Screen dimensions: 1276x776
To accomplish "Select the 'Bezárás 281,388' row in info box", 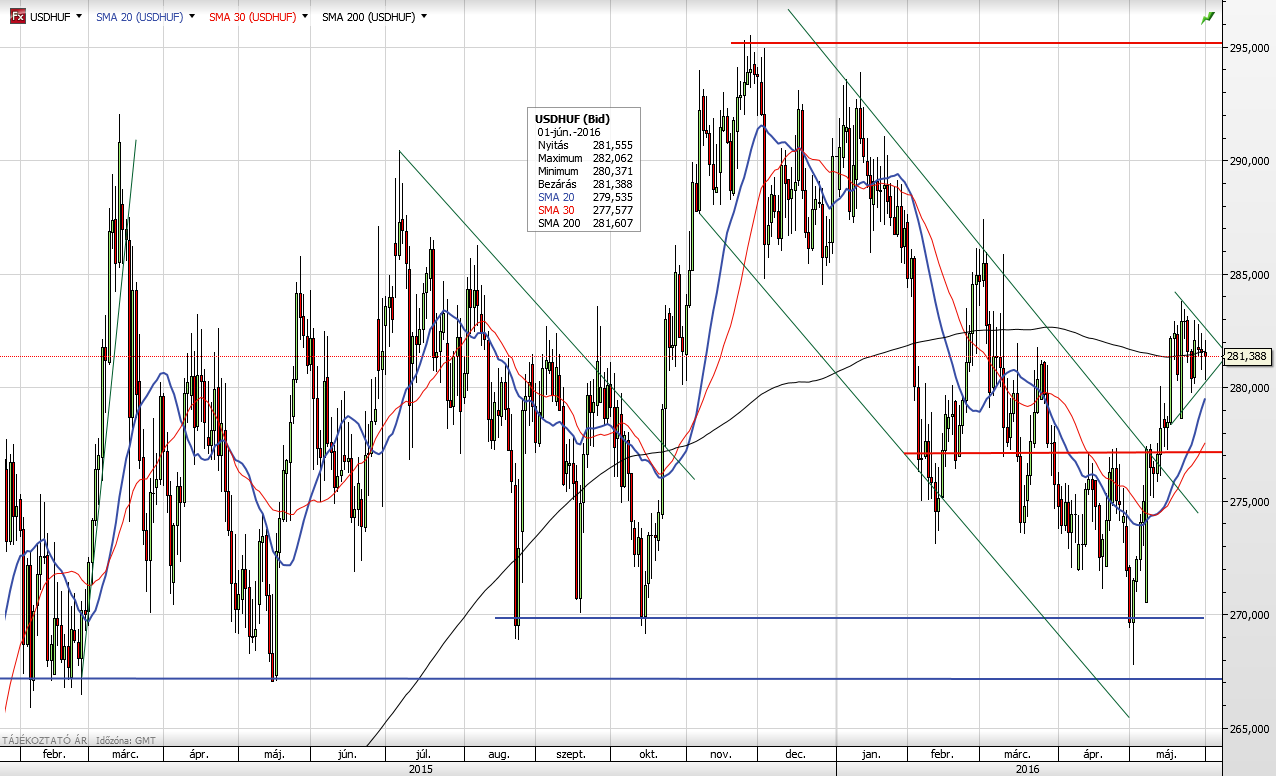I will (x=585, y=184).
